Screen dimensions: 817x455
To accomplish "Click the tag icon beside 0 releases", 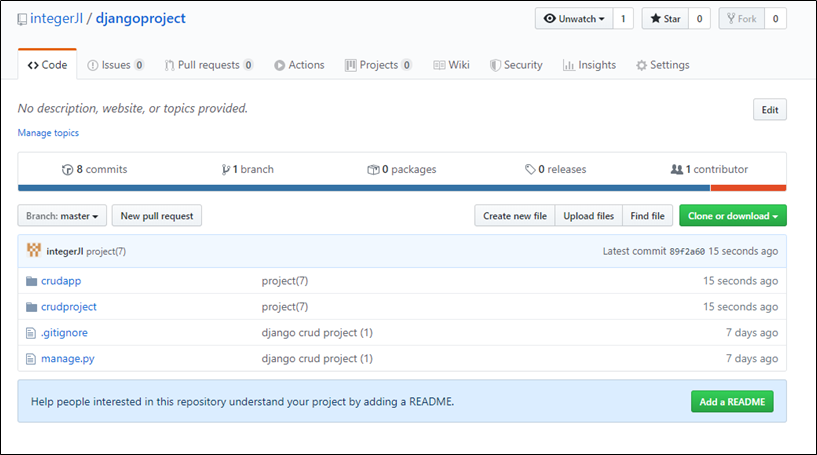I will pyautogui.click(x=530, y=169).
